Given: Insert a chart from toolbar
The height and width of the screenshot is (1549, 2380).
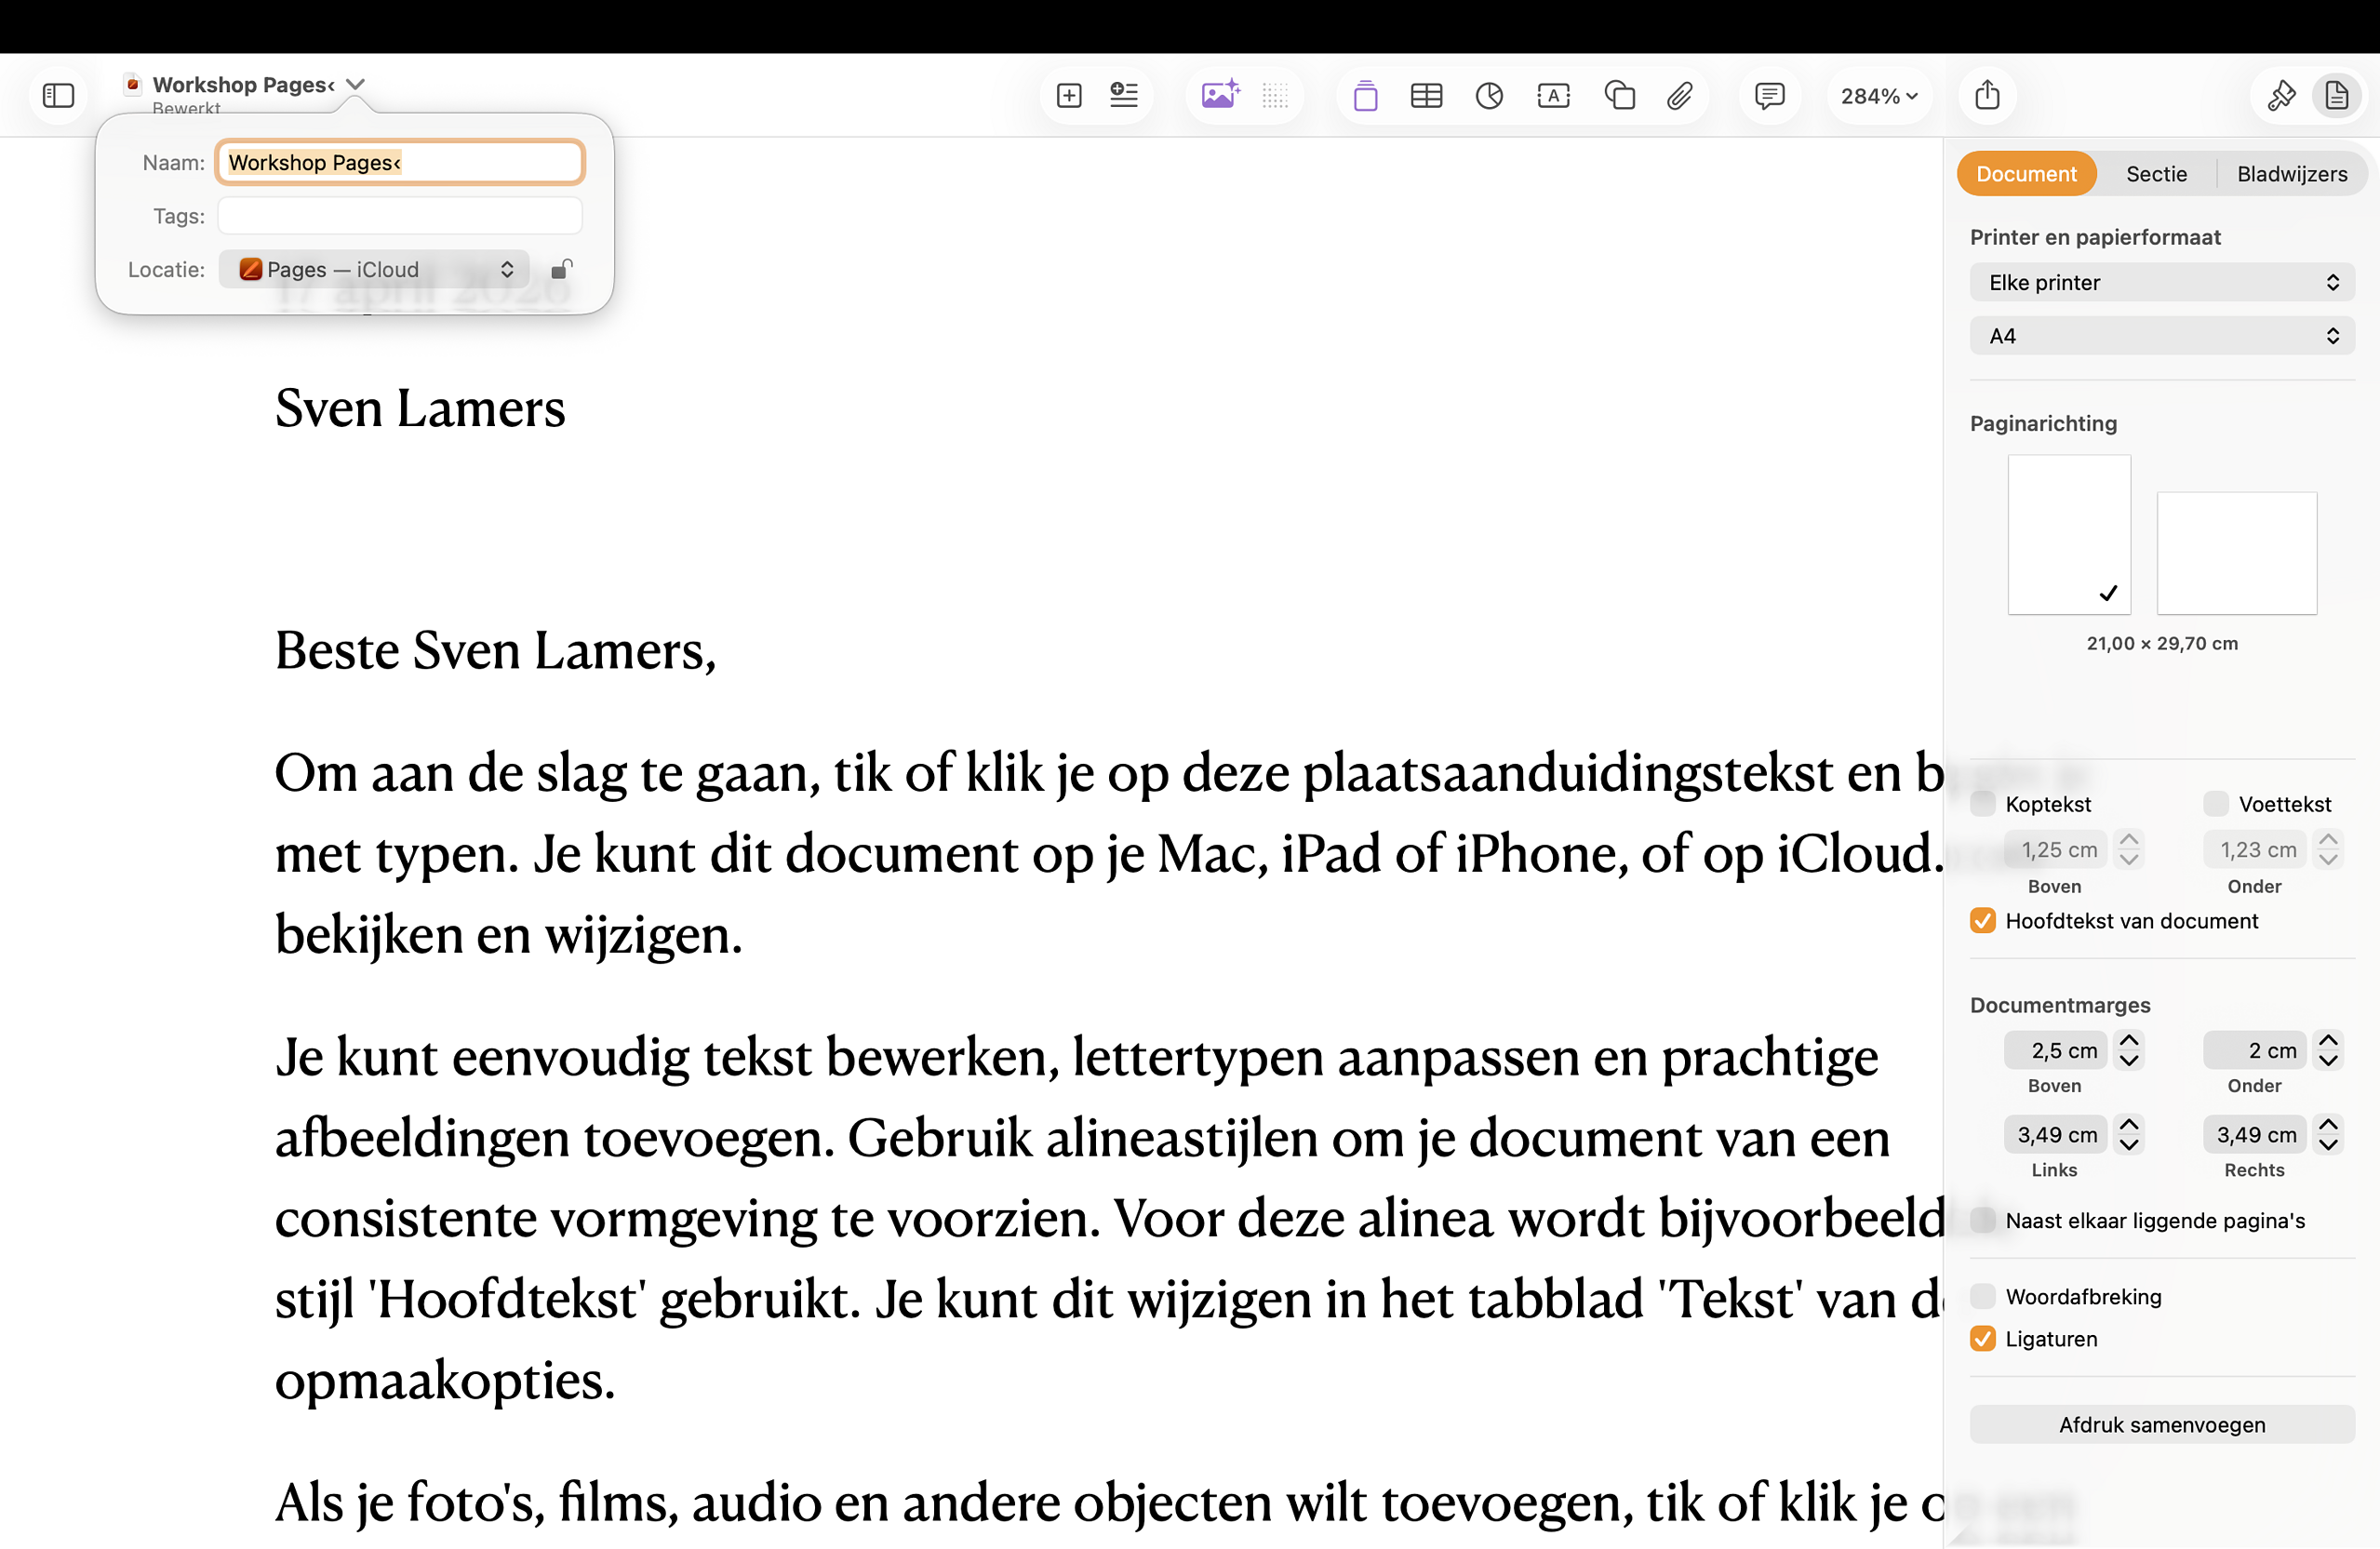Looking at the screenshot, I should coord(1489,96).
